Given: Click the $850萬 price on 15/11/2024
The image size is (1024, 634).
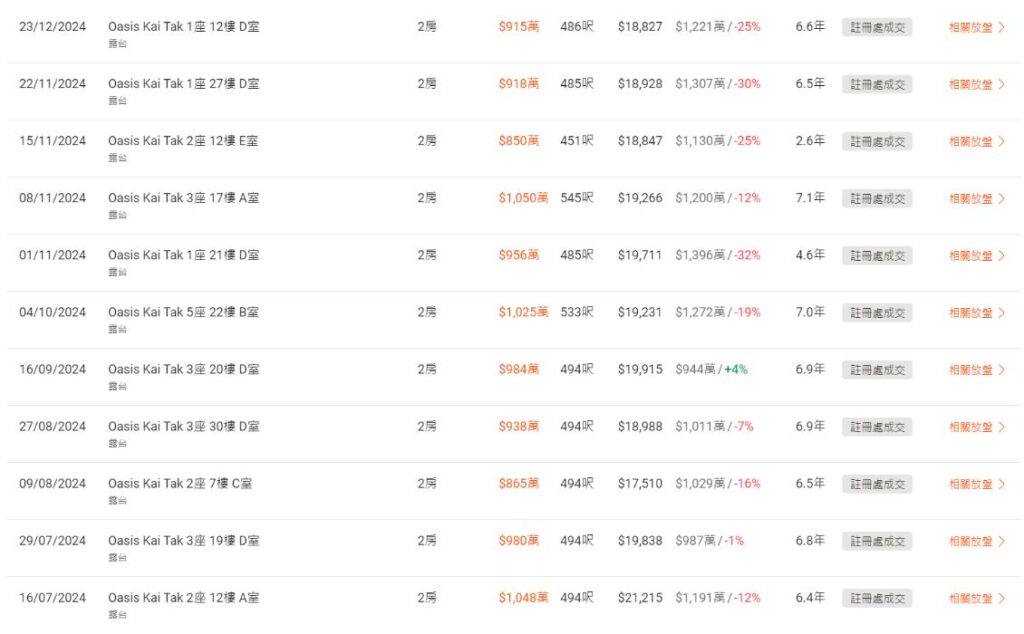Looking at the screenshot, I should pyautogui.click(x=518, y=141).
